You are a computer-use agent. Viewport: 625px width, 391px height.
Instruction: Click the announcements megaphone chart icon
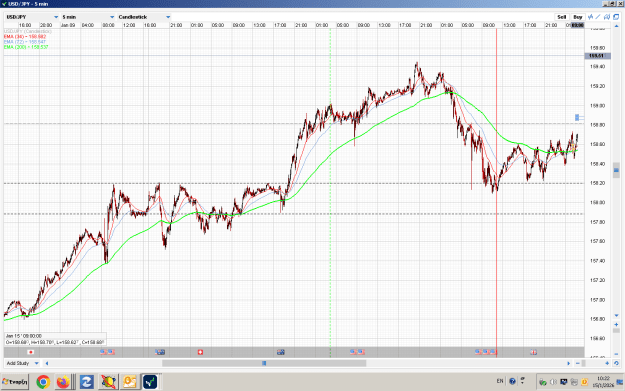click(x=607, y=17)
